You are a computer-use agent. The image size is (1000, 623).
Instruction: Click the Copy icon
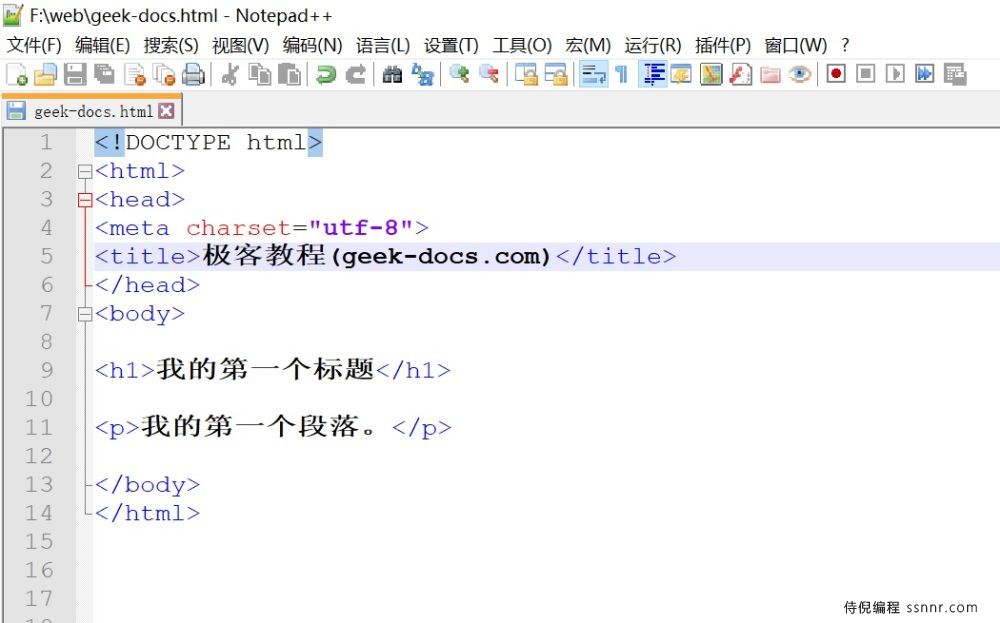pyautogui.click(x=259, y=75)
